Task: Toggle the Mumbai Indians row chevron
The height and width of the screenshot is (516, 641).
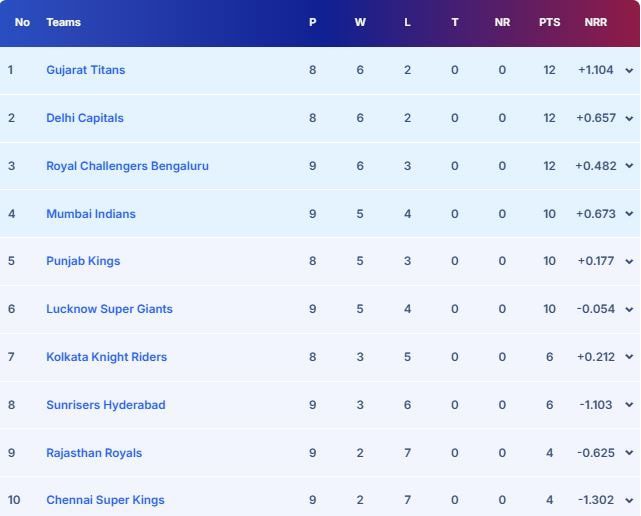Action: click(629, 214)
